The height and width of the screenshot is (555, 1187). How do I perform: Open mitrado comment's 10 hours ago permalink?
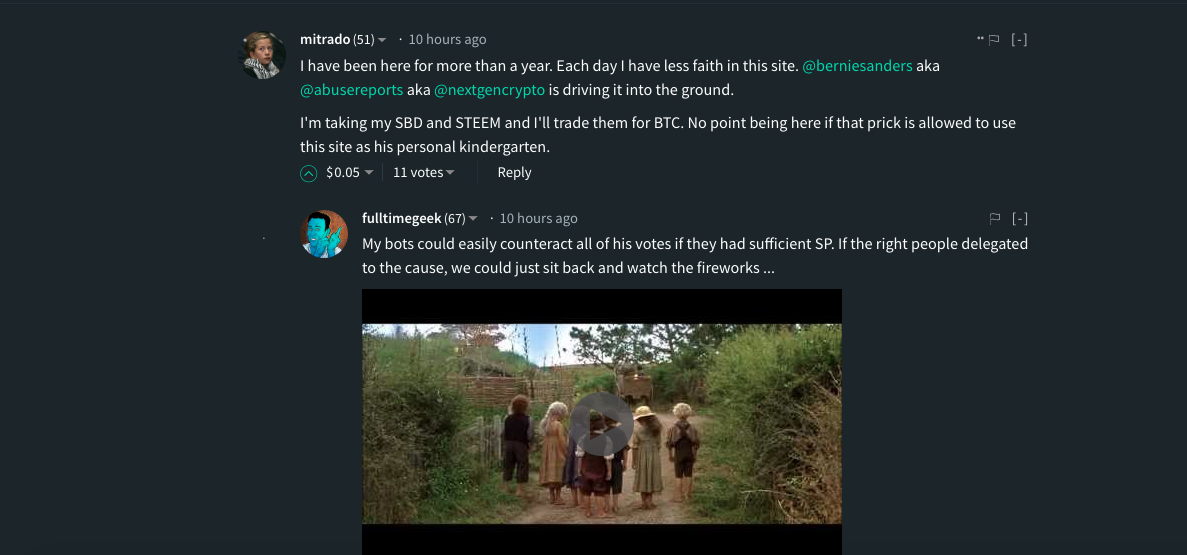click(447, 40)
